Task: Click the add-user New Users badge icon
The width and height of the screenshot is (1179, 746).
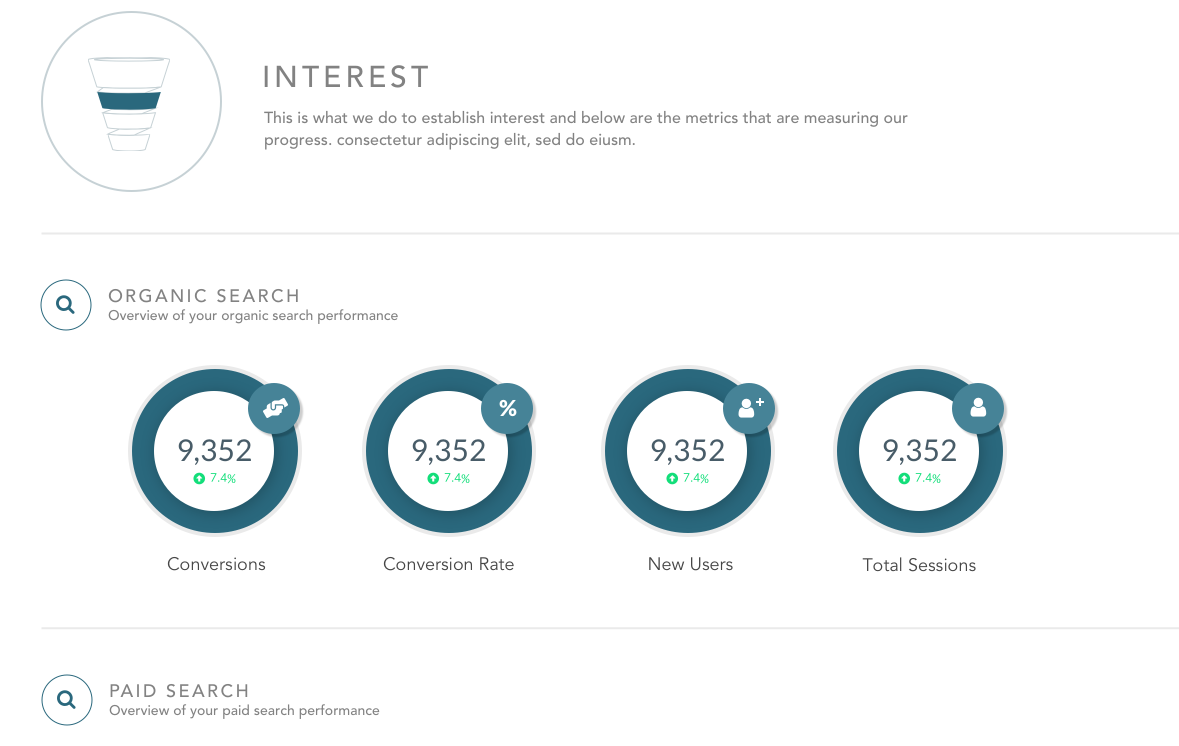Action: tap(749, 408)
